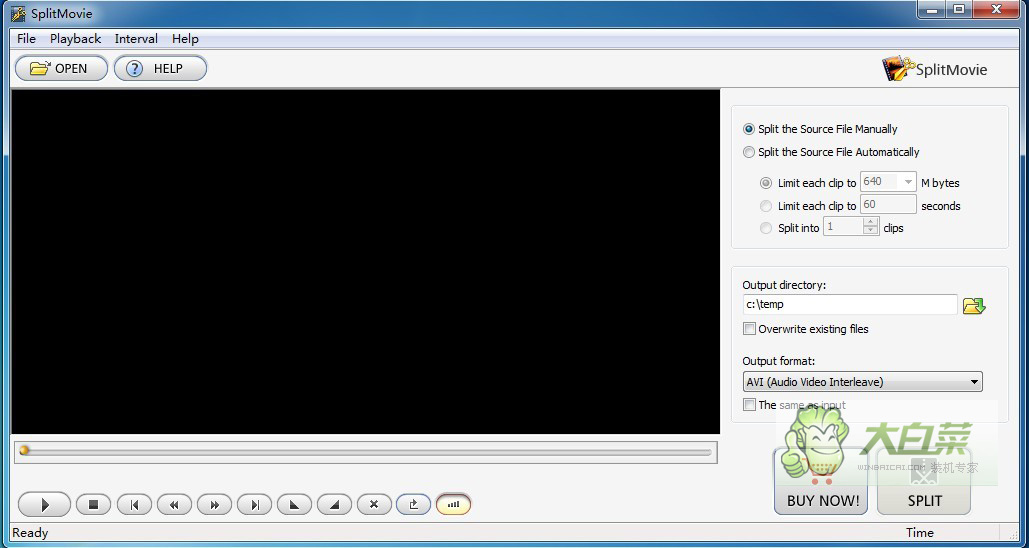
Task: Click the rewind double-arrow button
Action: 174,505
